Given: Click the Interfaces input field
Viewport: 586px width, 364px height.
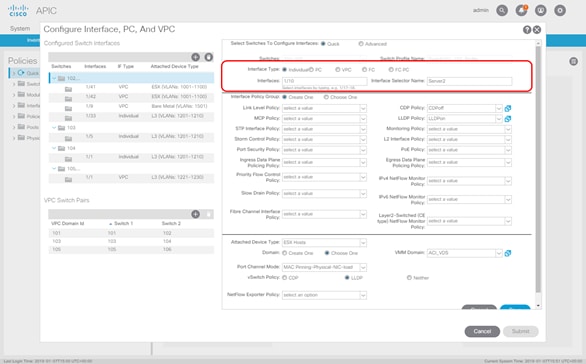Looking at the screenshot, I should [324, 81].
